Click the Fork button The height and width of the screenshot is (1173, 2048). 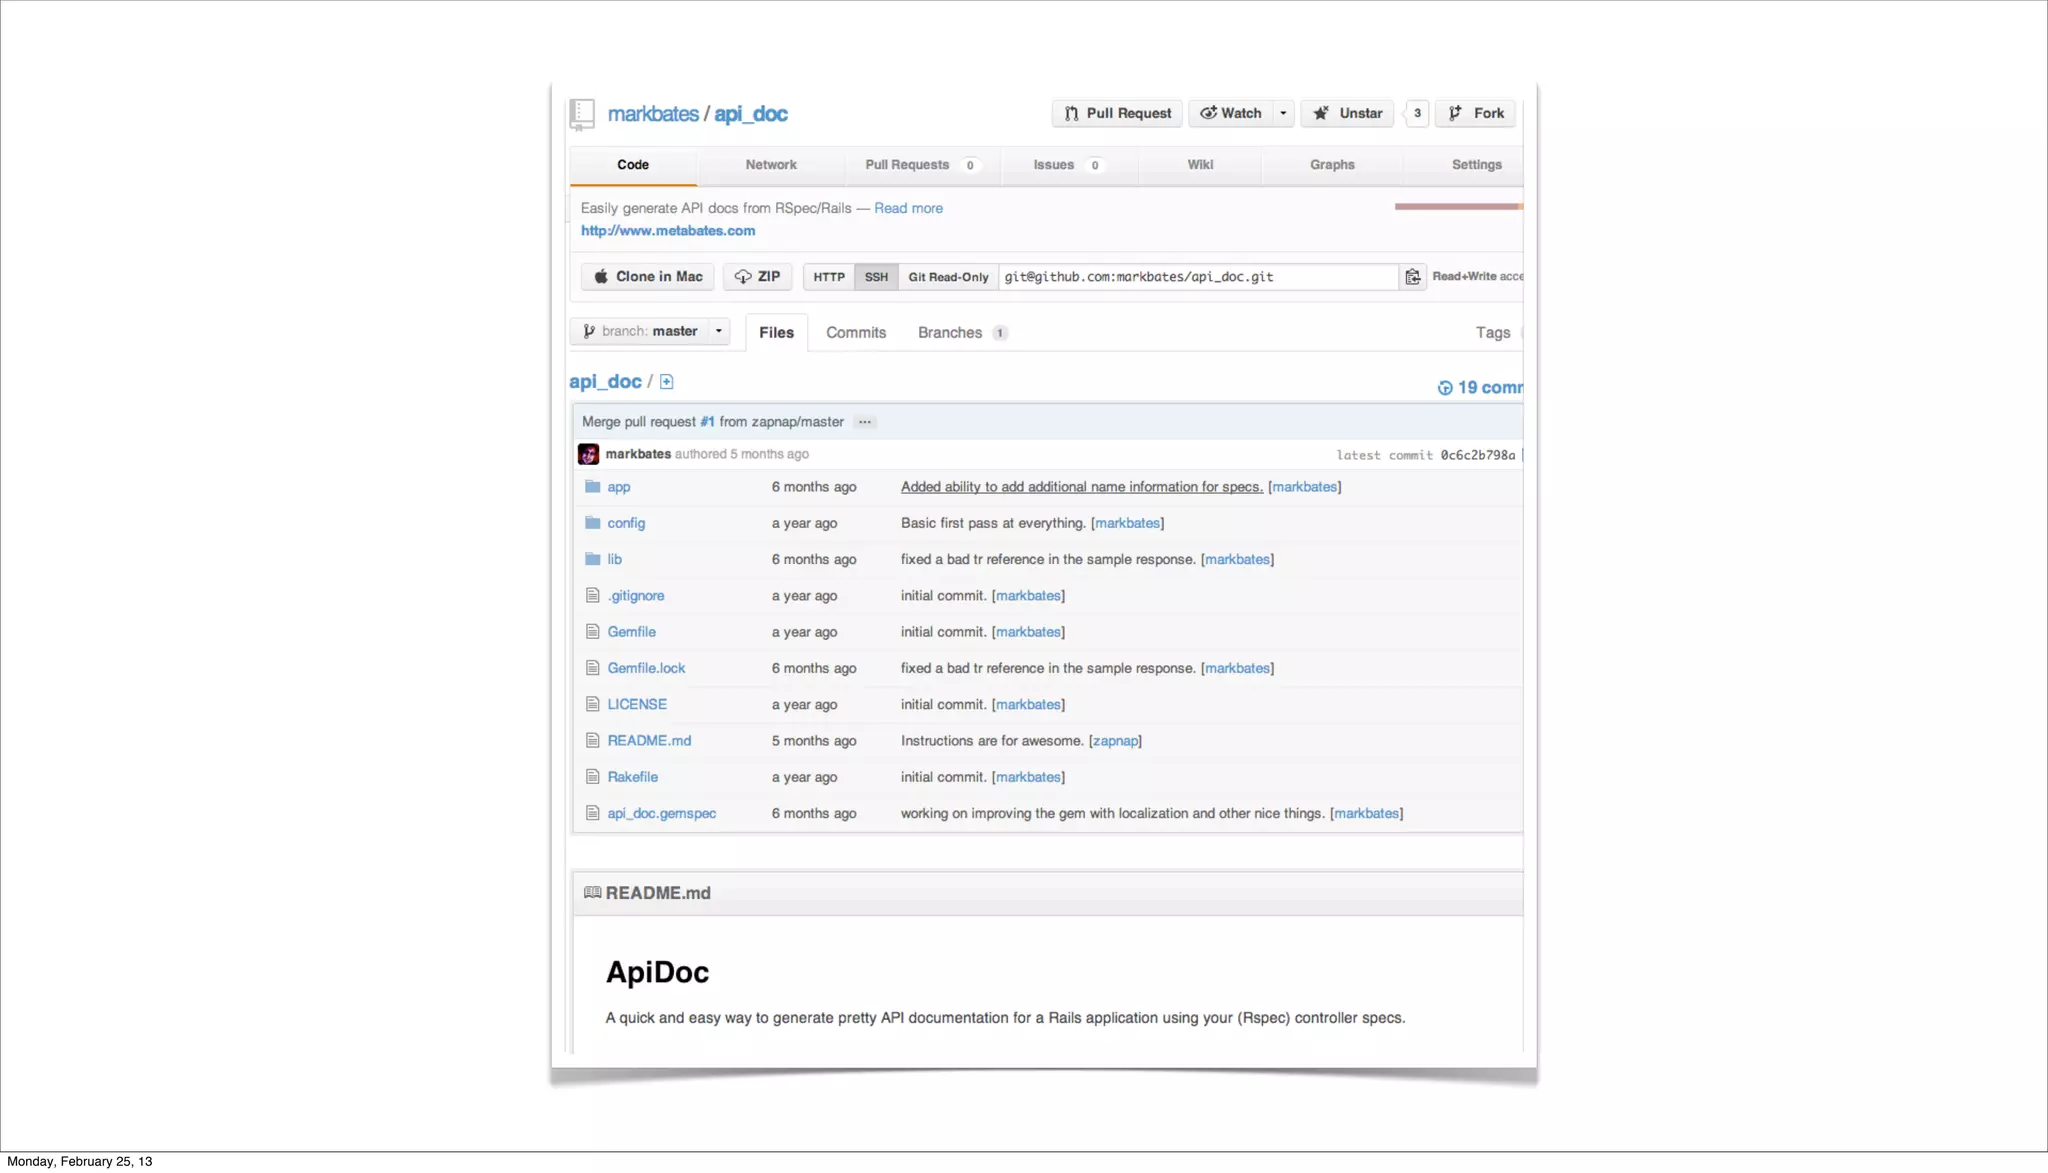pos(1476,113)
